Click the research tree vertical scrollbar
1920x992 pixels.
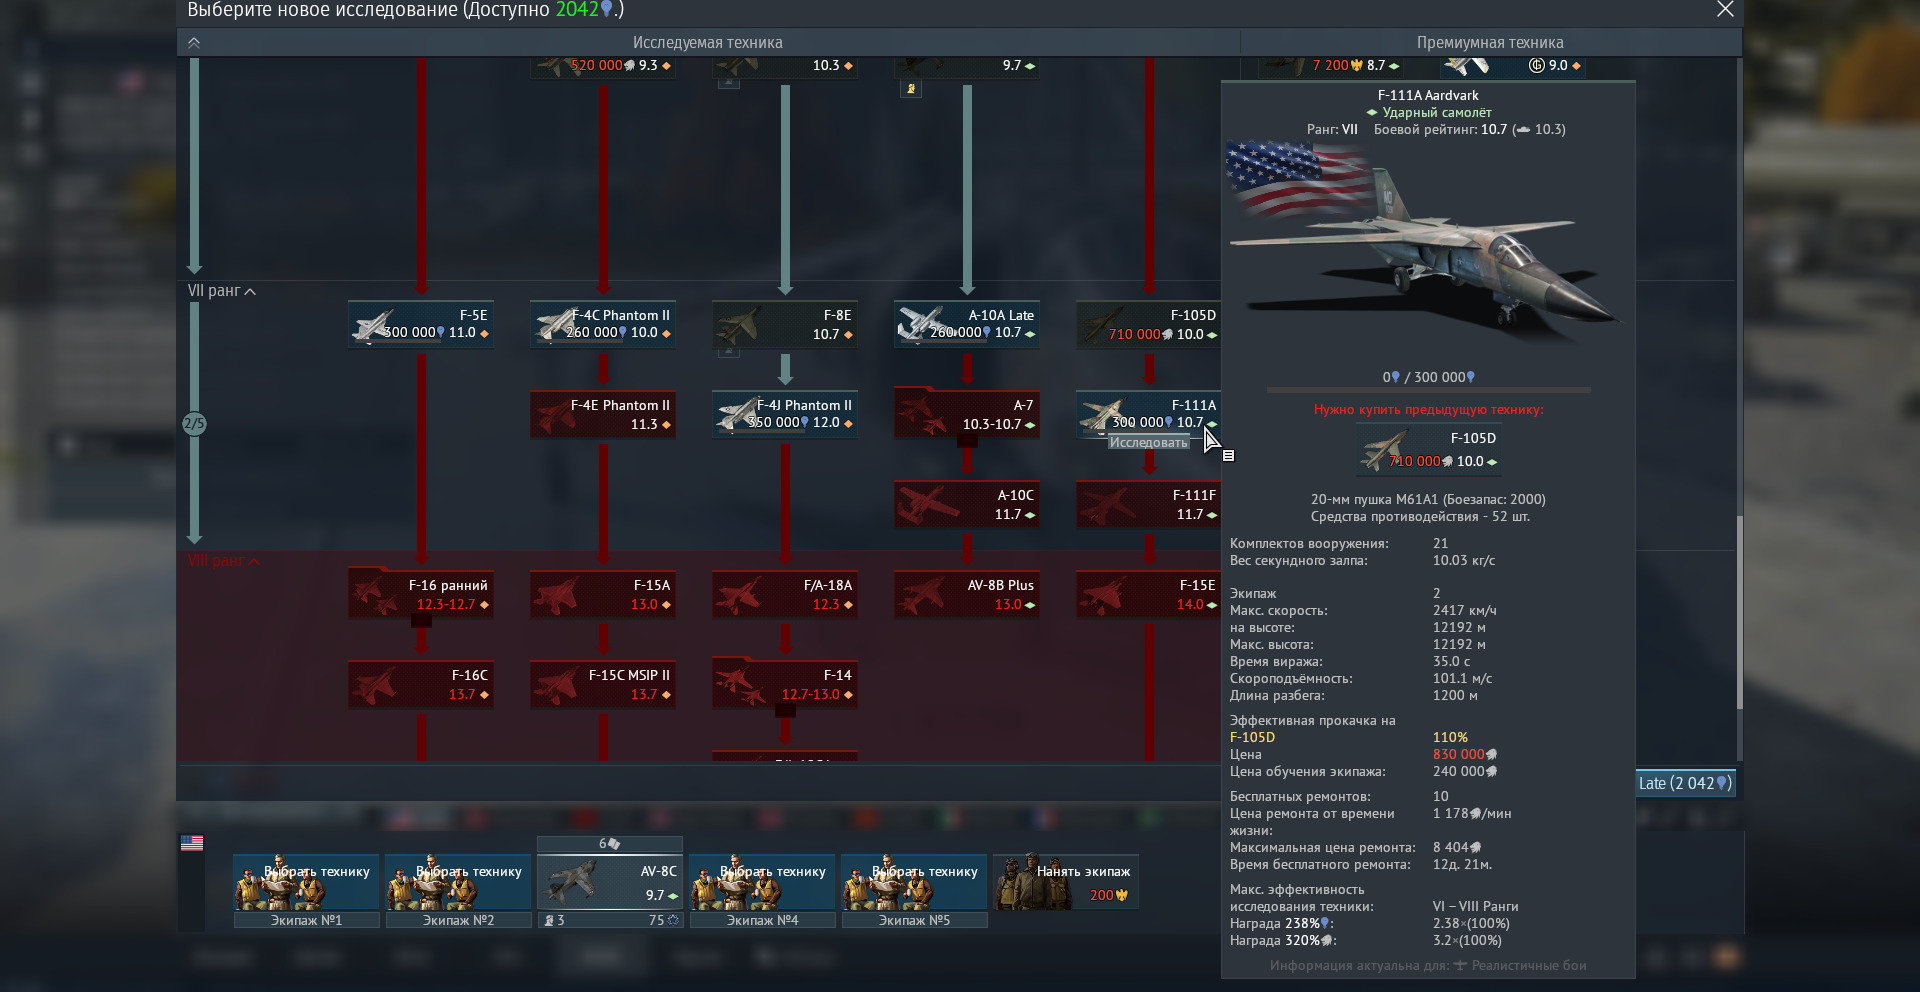point(1739,612)
